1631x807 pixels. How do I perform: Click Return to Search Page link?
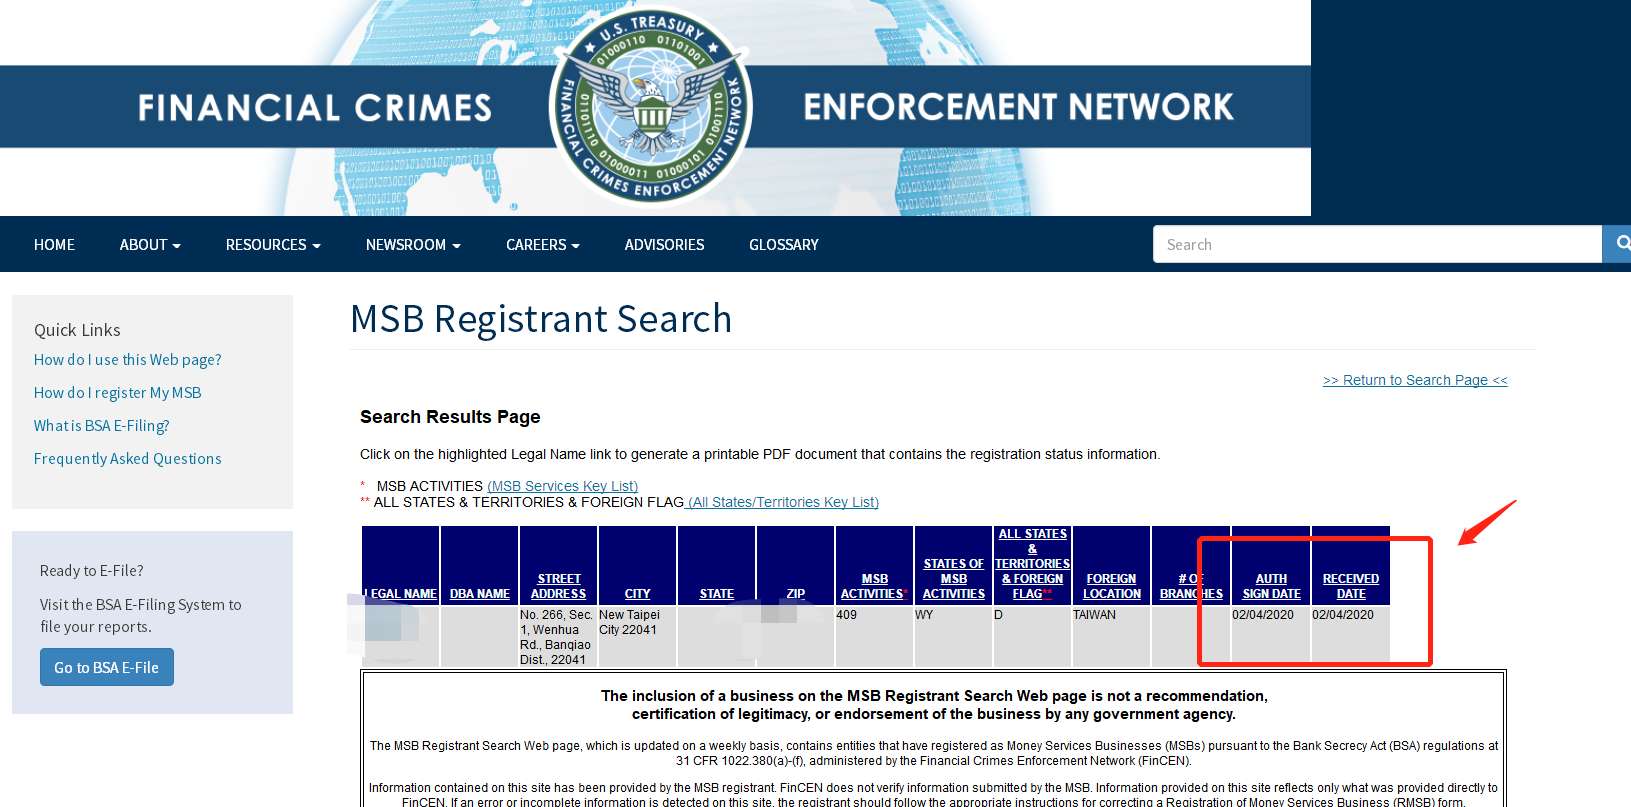pyautogui.click(x=1414, y=380)
